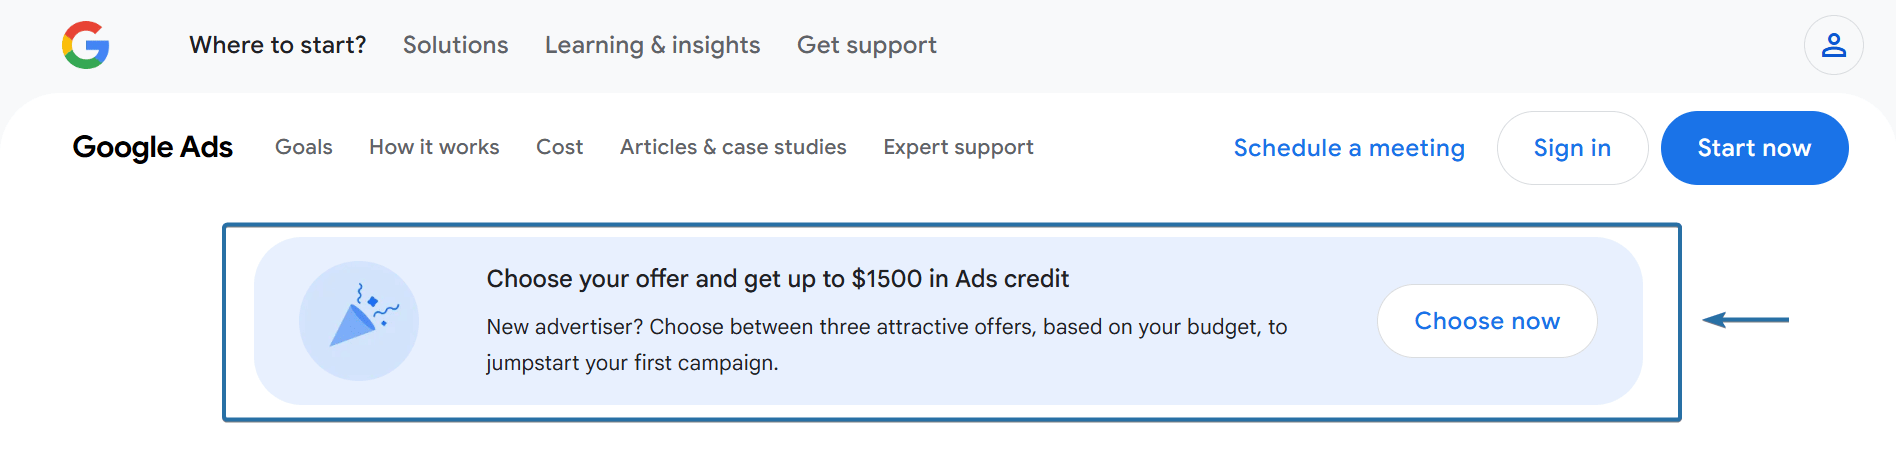1896x451 pixels.
Task: Expand the Learning & insights menu
Action: (x=652, y=45)
